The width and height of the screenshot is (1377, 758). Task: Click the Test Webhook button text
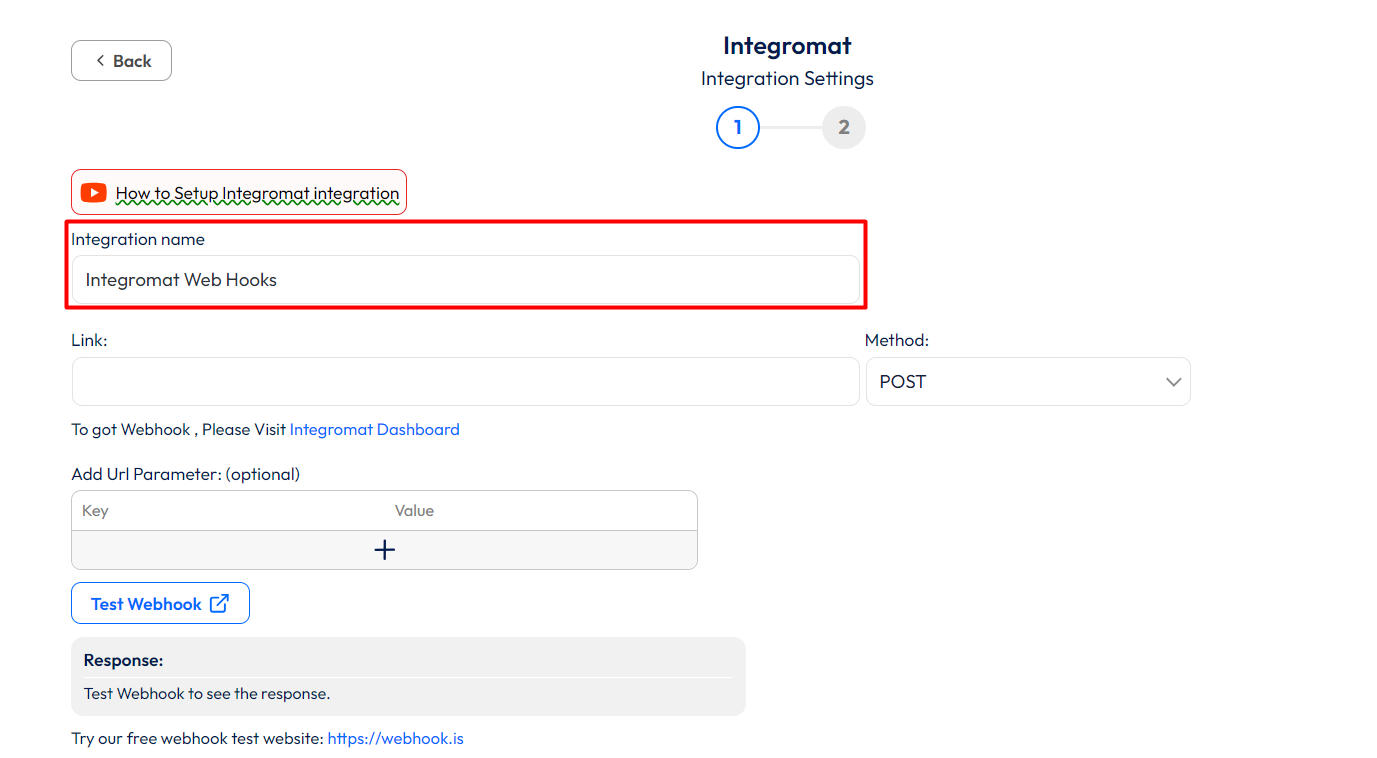146,604
